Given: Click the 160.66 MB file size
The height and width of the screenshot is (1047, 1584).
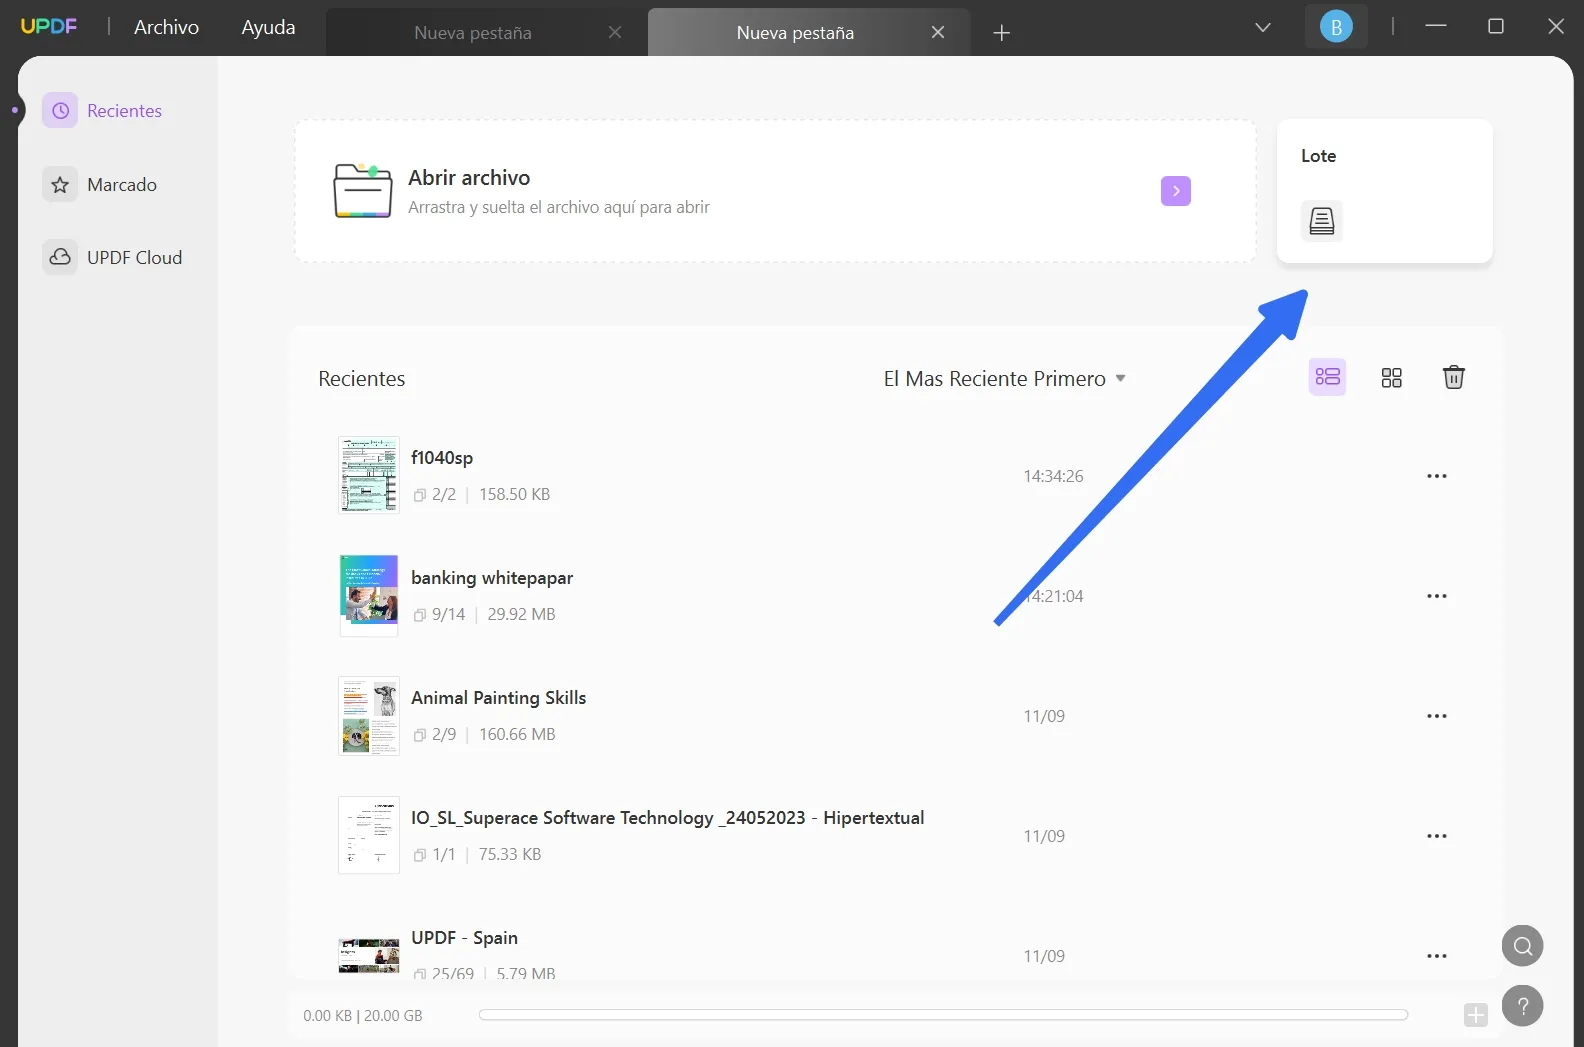Looking at the screenshot, I should pyautogui.click(x=517, y=734).
